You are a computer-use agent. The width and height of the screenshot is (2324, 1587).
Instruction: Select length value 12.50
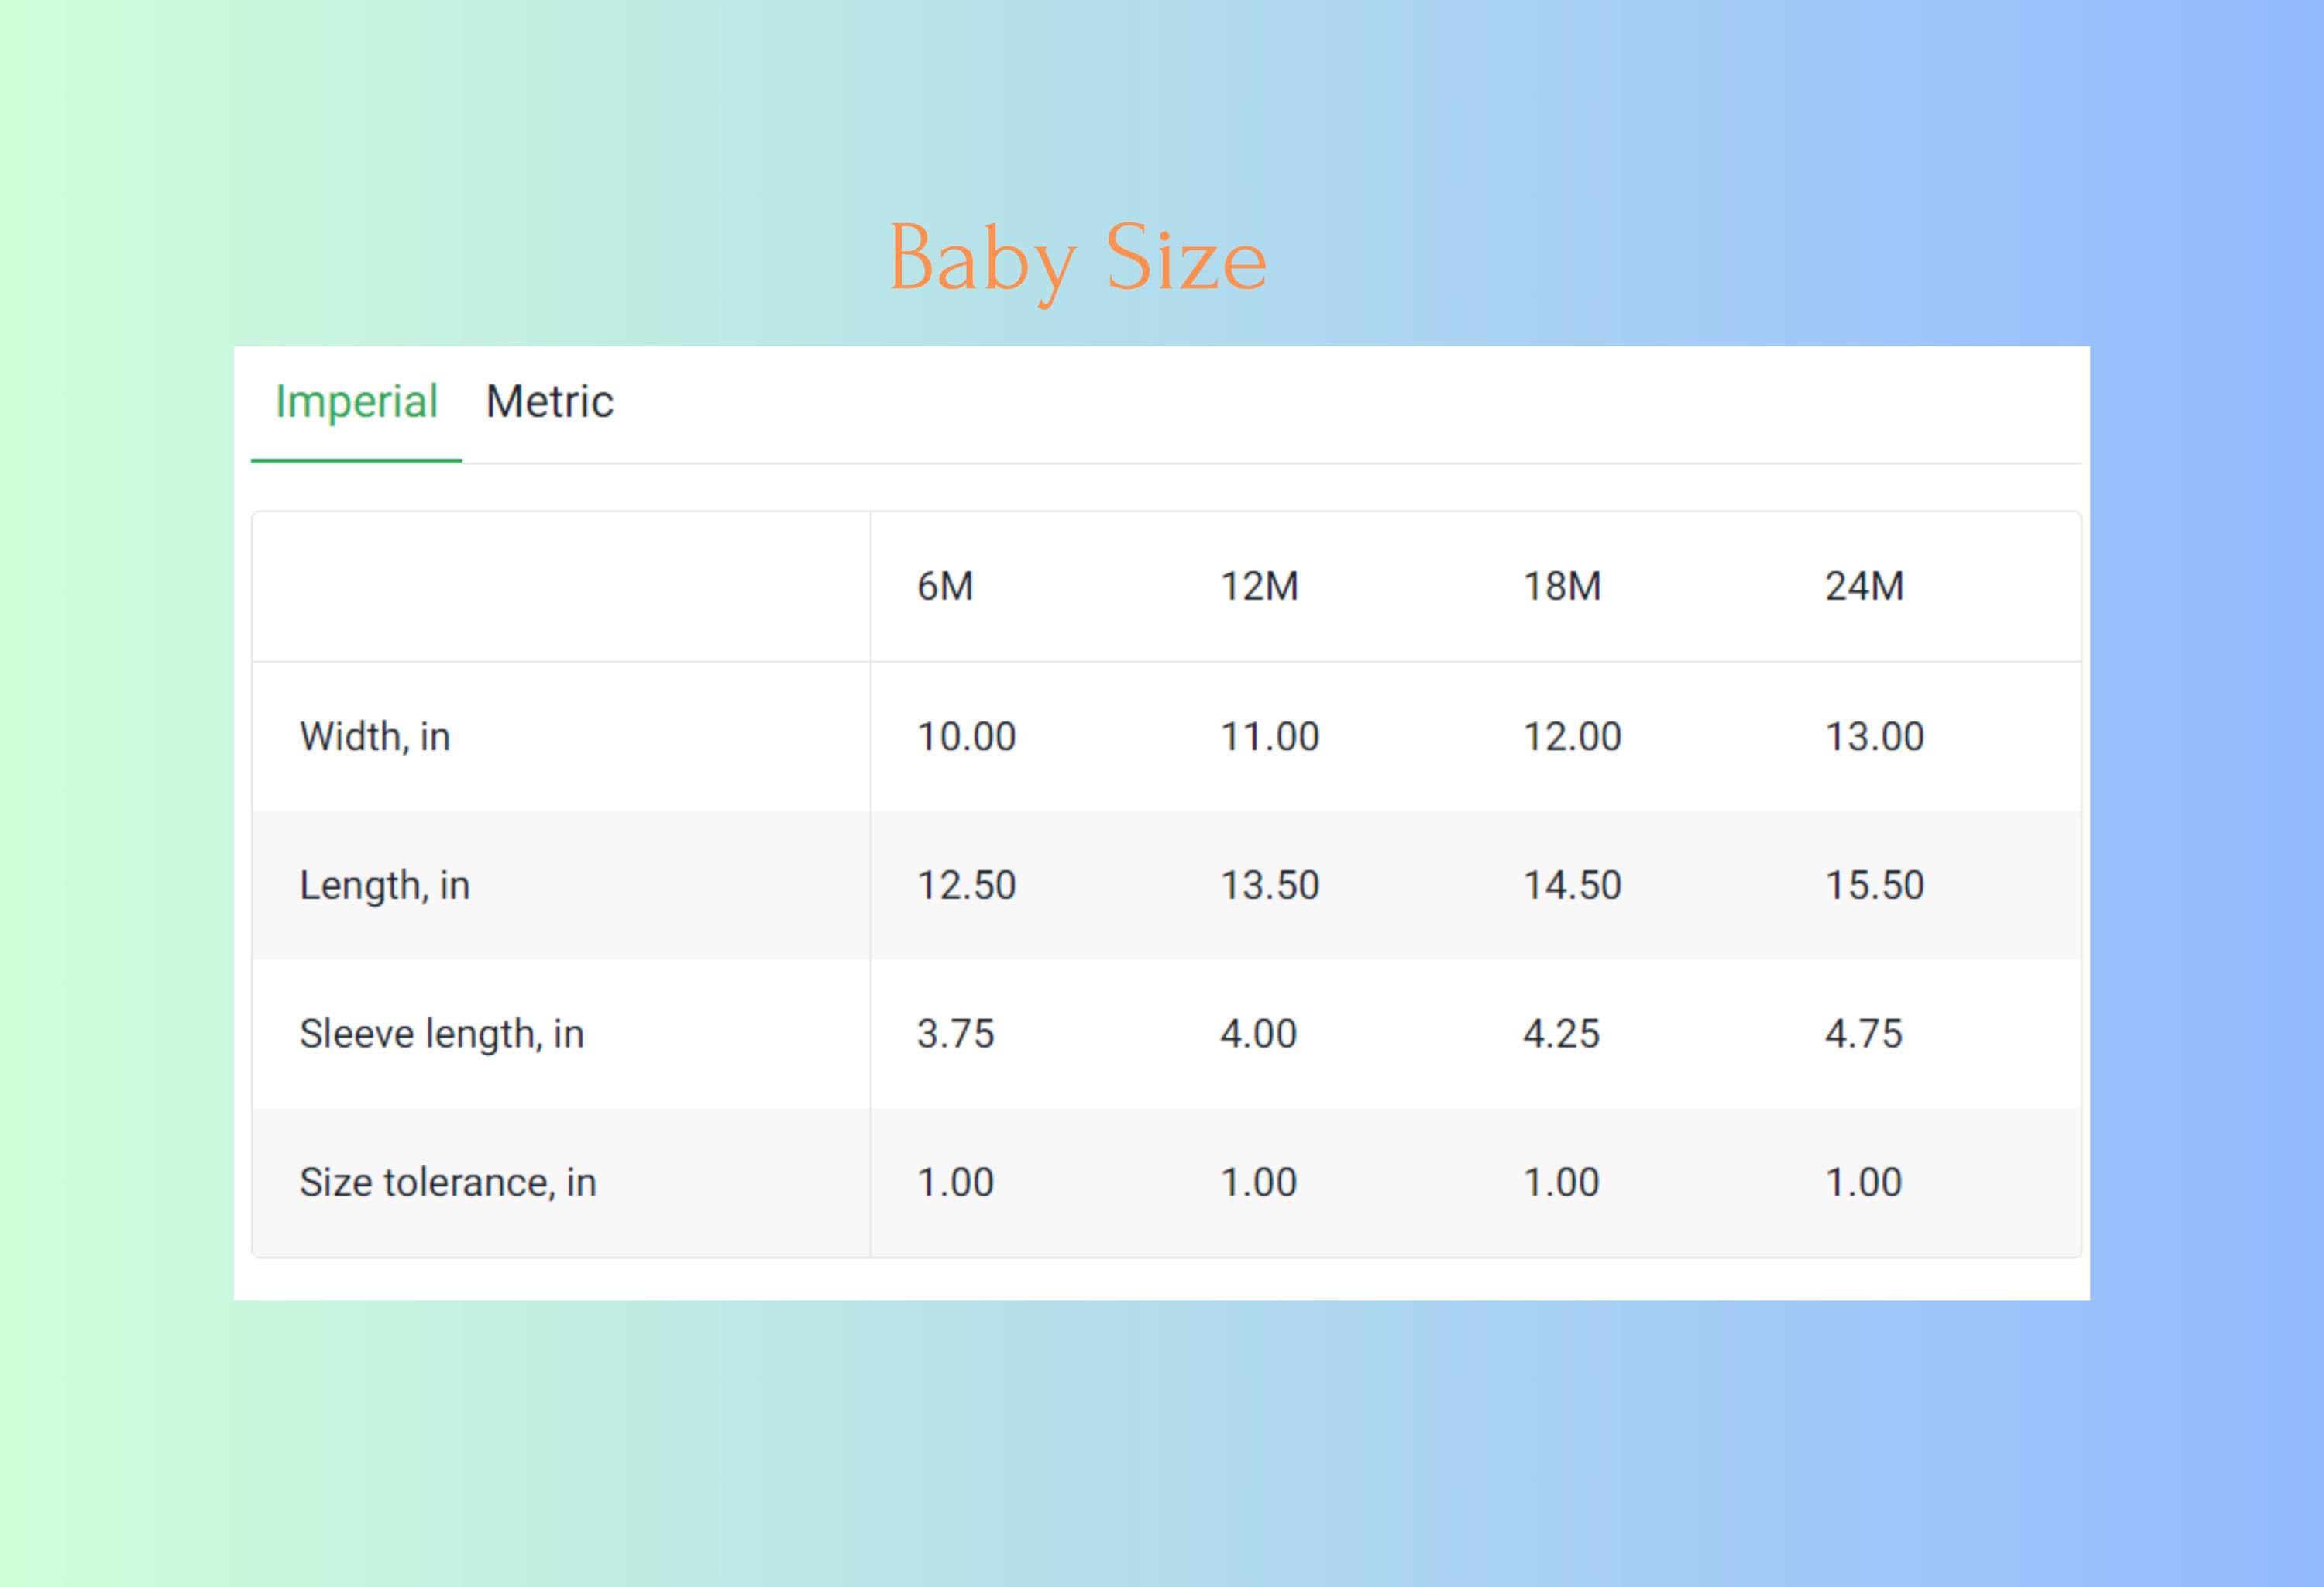pos(966,886)
